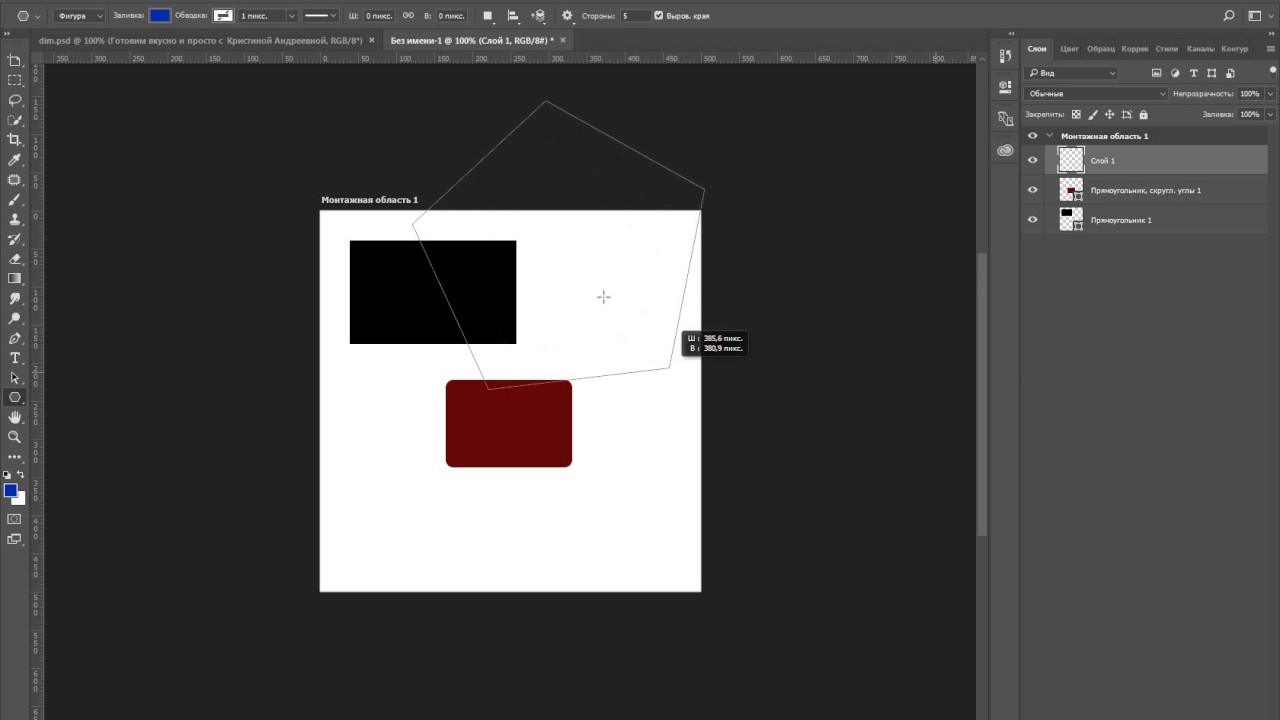Select the Dodge tool
Screen dimensions: 1280x720
pyautogui.click(x=15, y=318)
